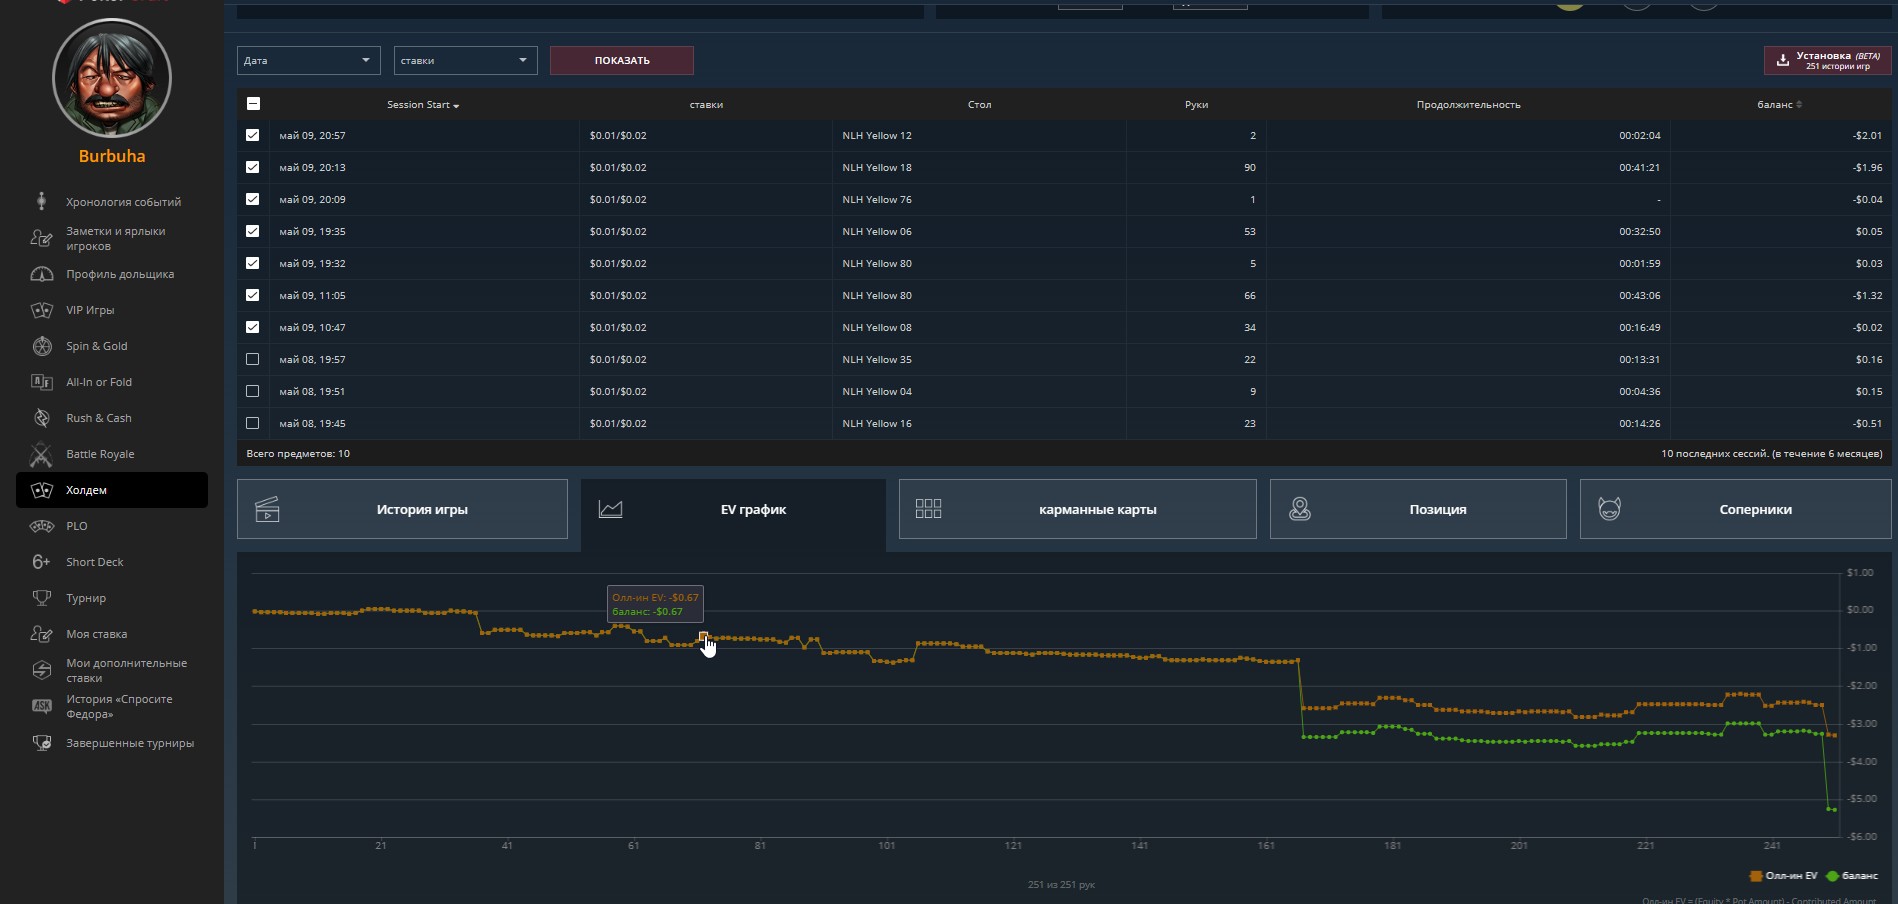Click the Продолжительность column header

(x=1468, y=104)
